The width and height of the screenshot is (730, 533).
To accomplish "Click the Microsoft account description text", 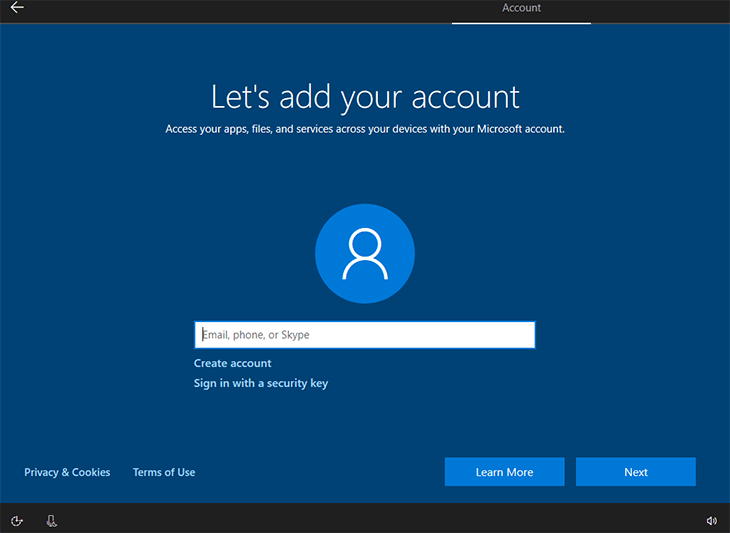I will (x=365, y=129).
